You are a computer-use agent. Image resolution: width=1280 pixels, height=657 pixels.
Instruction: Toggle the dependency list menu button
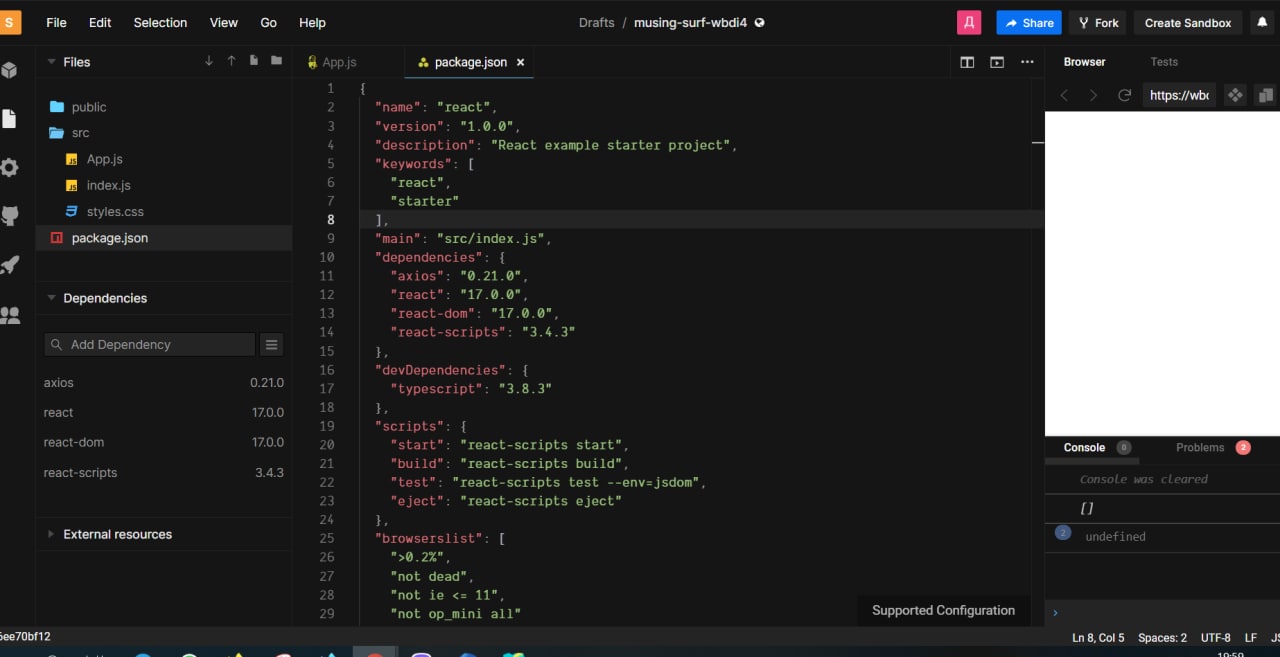(271, 345)
